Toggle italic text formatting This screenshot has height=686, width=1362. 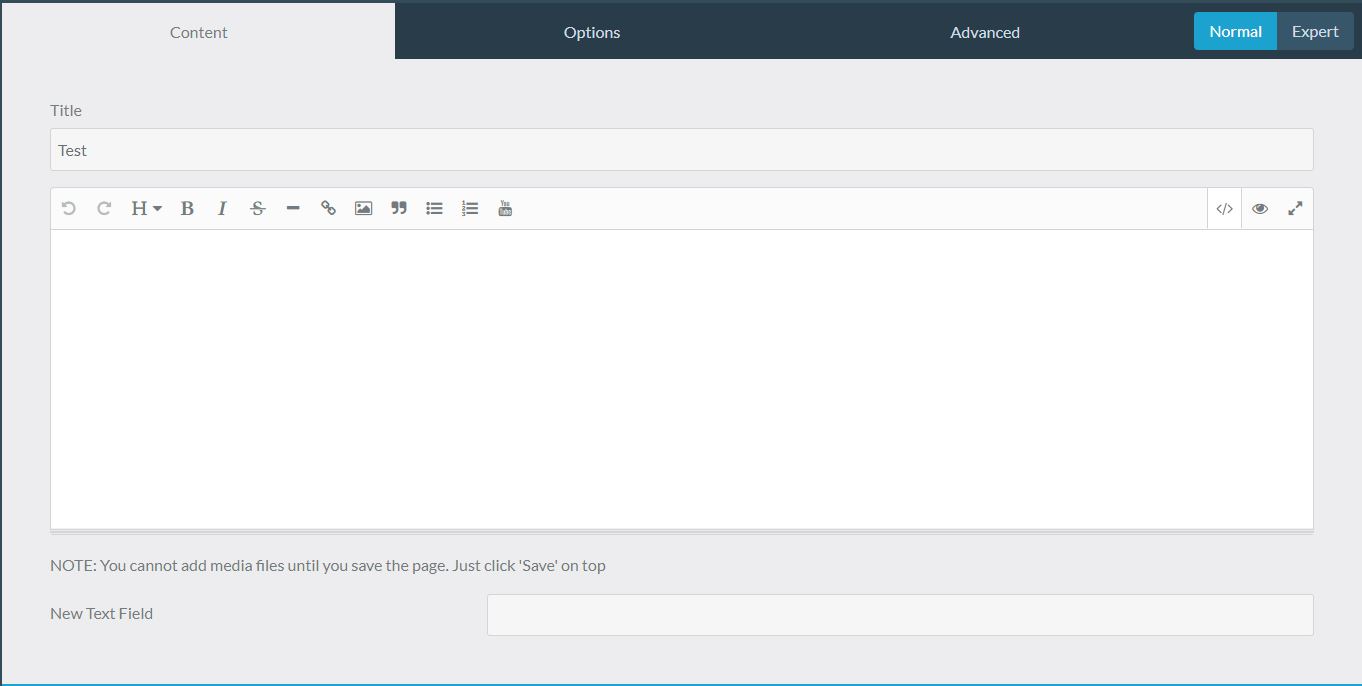pyautogui.click(x=222, y=208)
